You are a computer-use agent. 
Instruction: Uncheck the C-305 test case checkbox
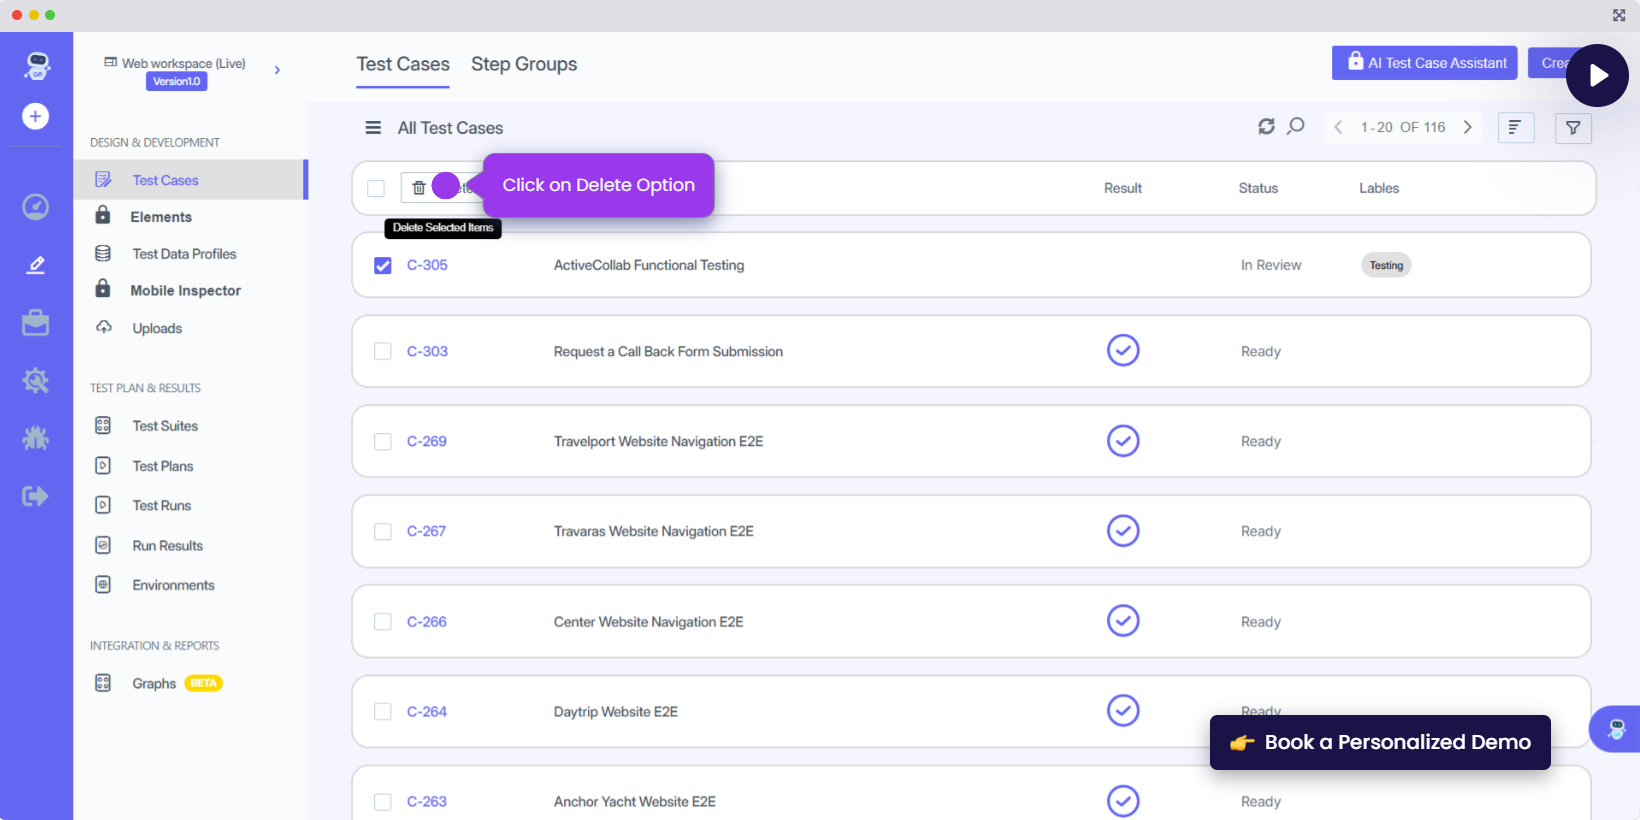(383, 266)
